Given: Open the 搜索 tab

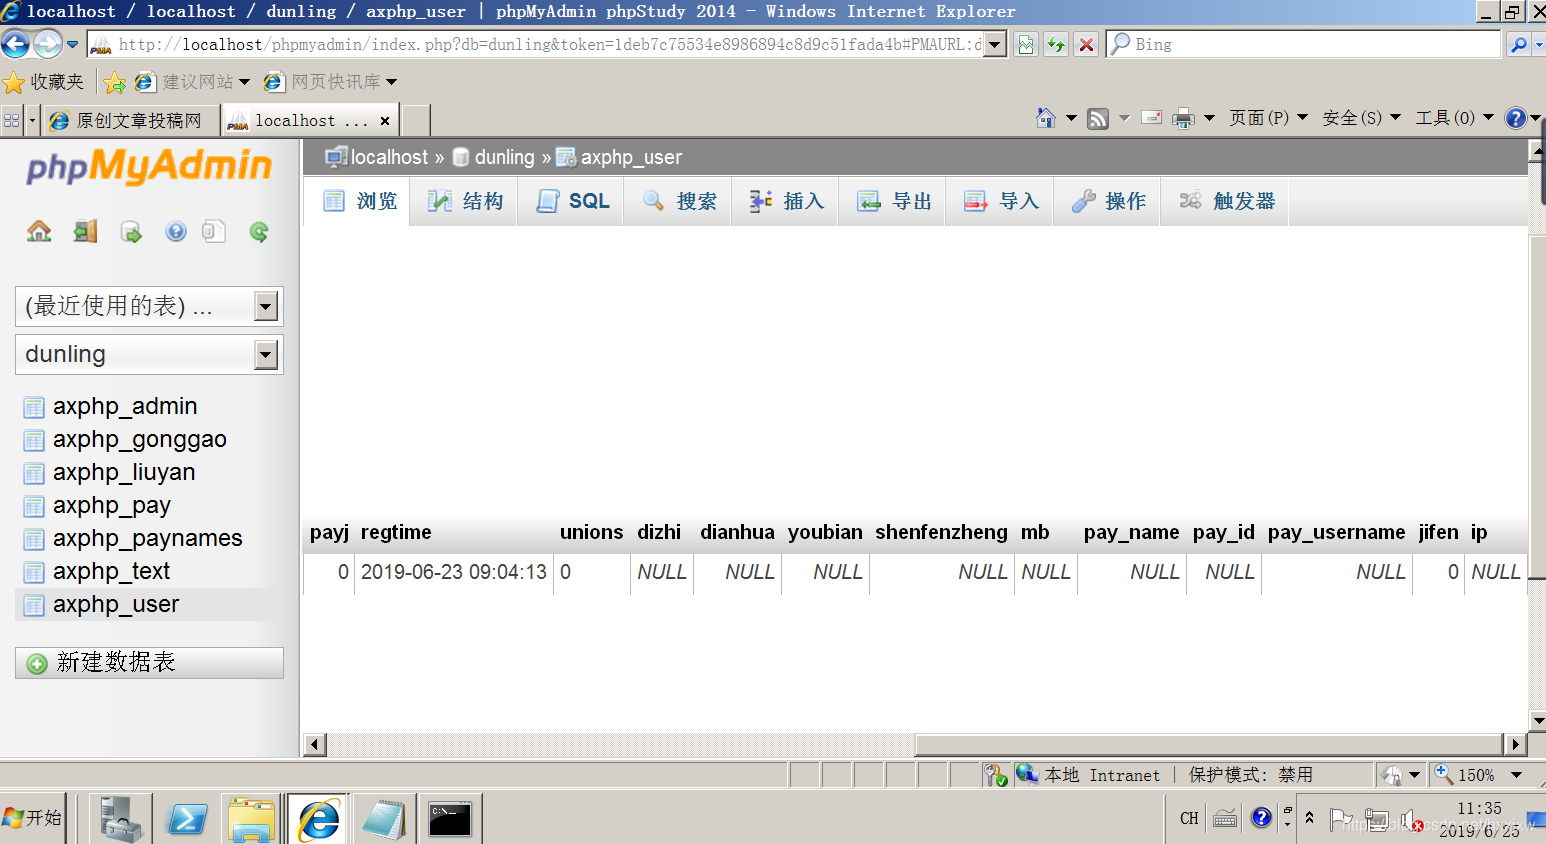Looking at the screenshot, I should click(x=678, y=201).
